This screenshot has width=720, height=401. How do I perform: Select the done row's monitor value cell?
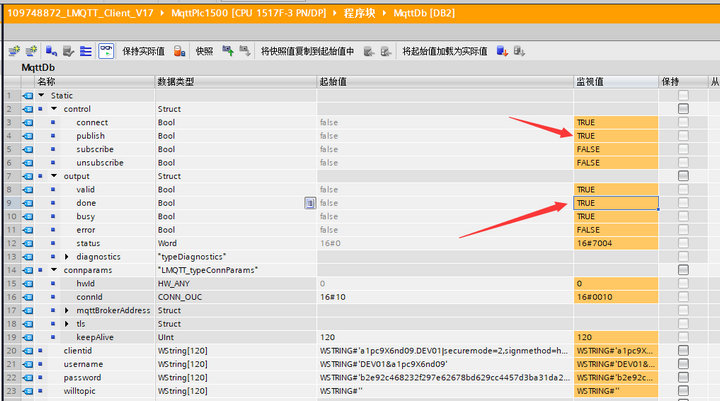615,203
